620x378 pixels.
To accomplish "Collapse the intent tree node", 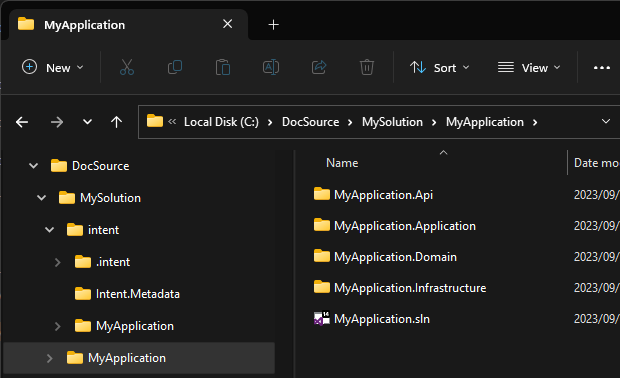I will (49, 230).
